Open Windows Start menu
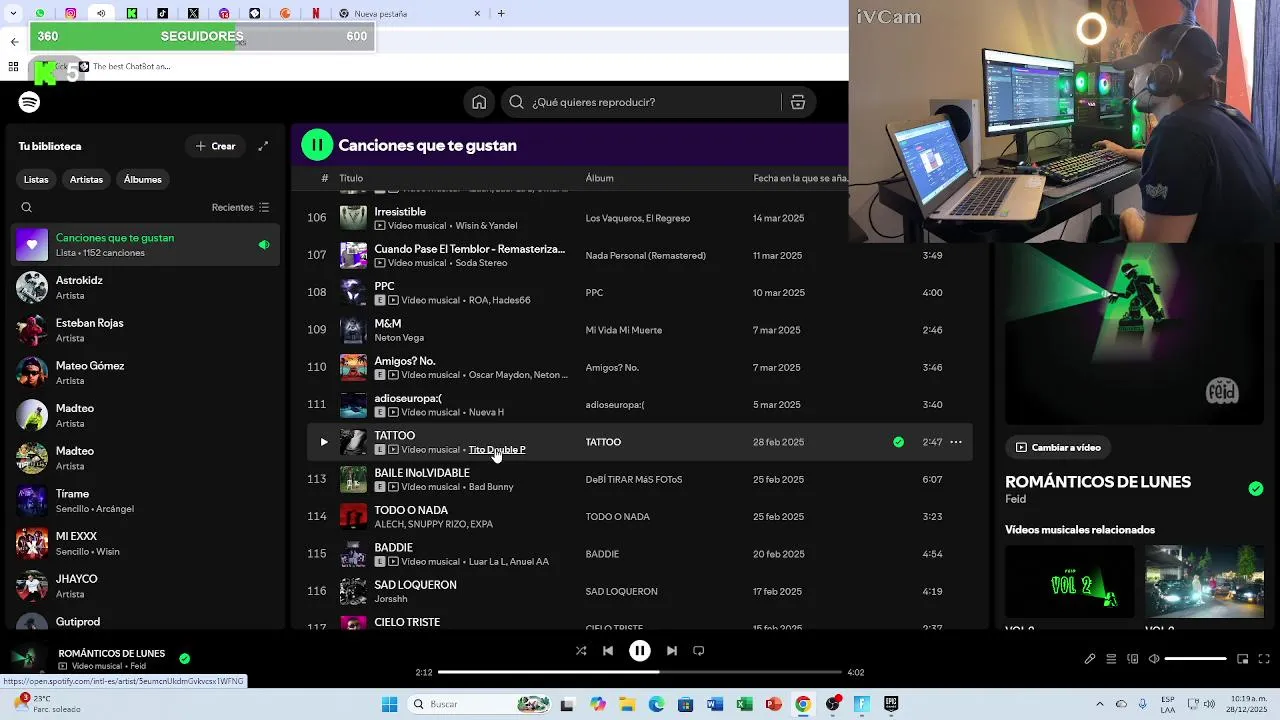1280x720 pixels. pos(389,705)
